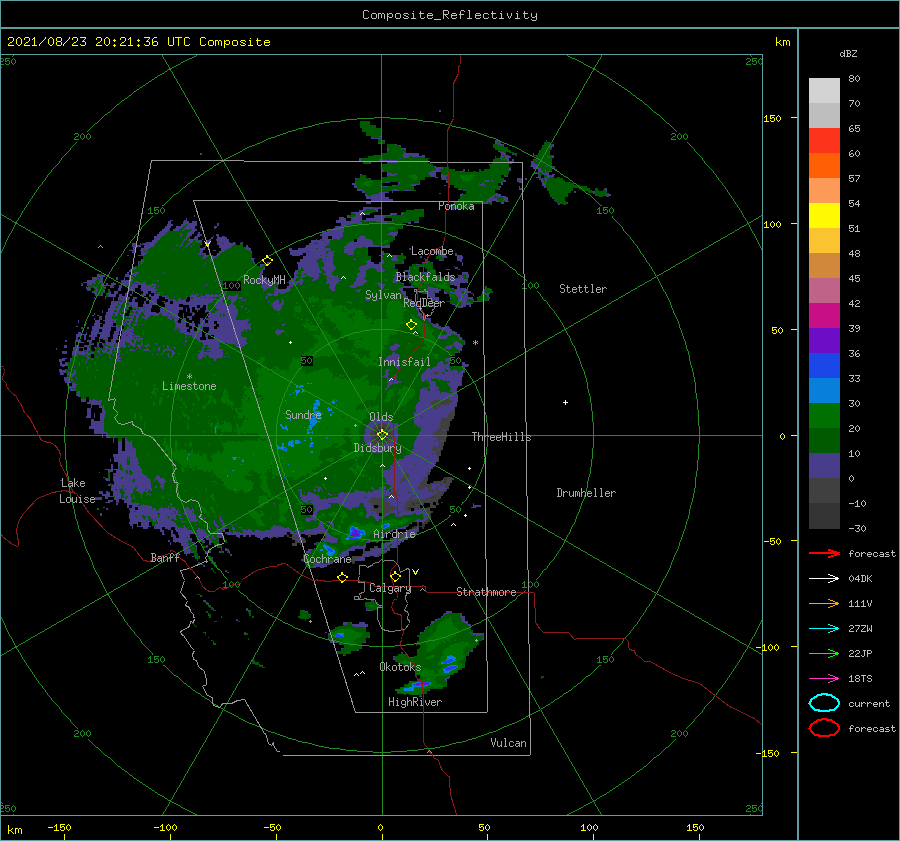Click the Innisfail city label
900x841 pixels.
point(404,362)
